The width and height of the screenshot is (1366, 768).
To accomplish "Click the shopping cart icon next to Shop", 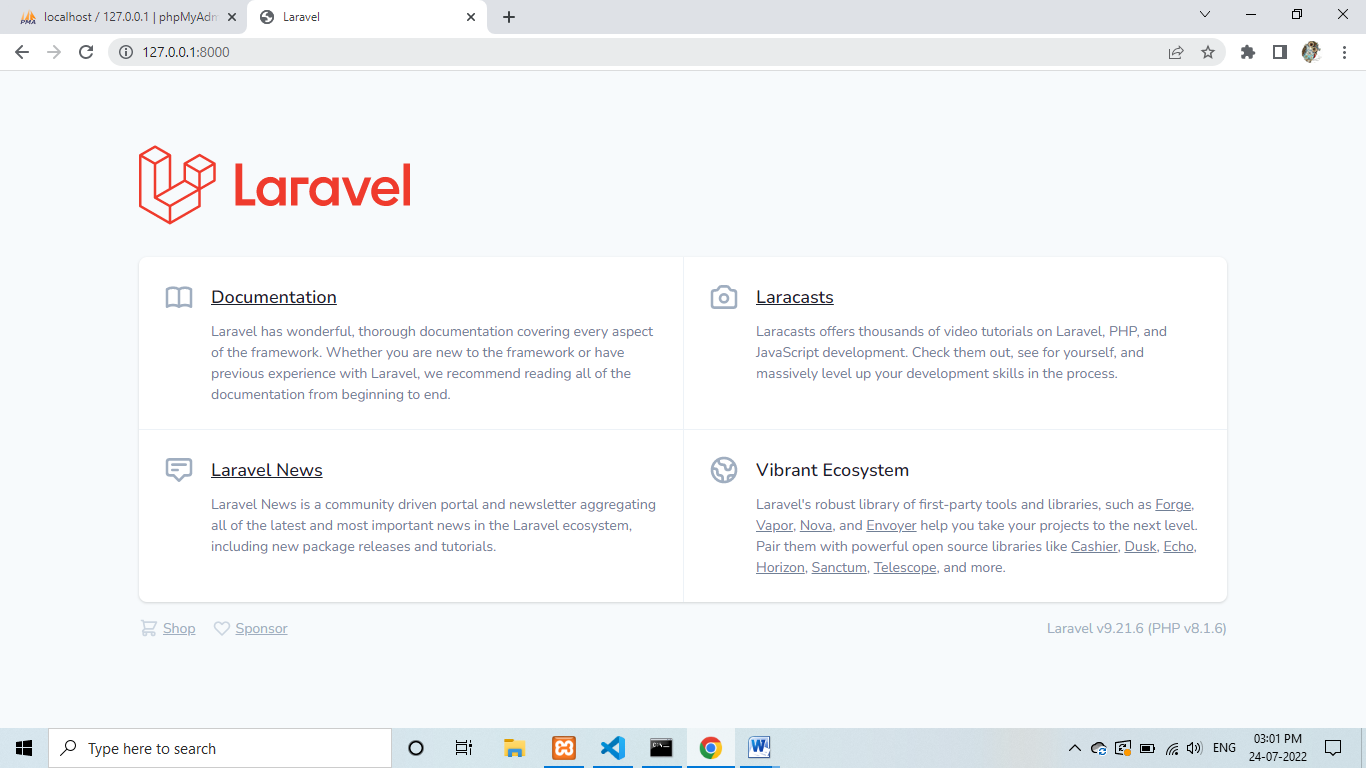I will (148, 628).
